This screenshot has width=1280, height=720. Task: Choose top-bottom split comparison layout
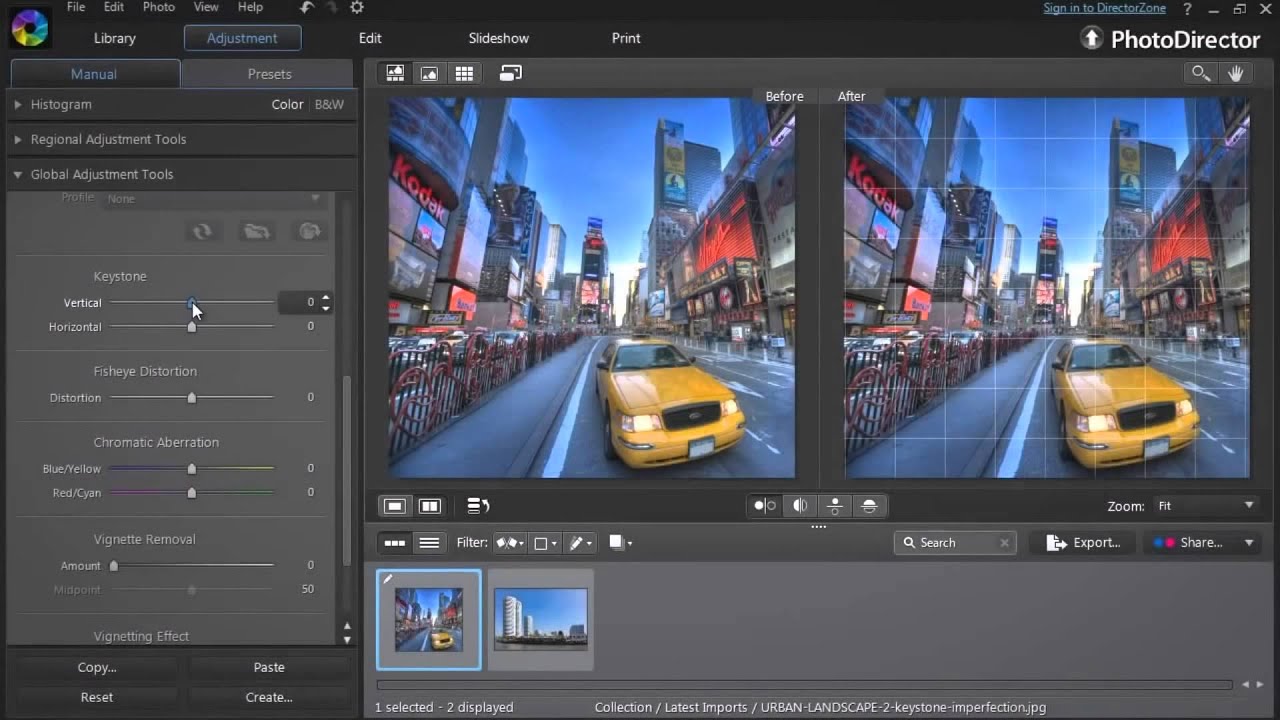(x=869, y=506)
